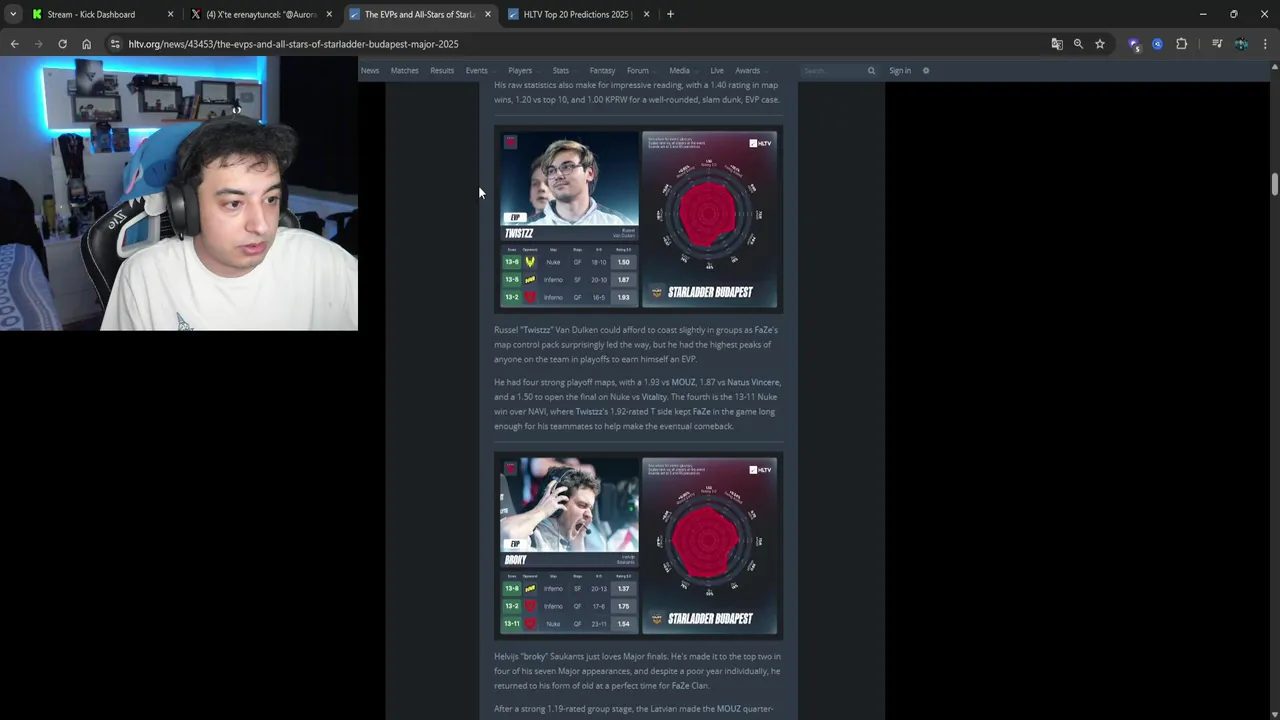Screen dimensions: 1280x720
Task: Sign in to HLTV
Action: 900,71
